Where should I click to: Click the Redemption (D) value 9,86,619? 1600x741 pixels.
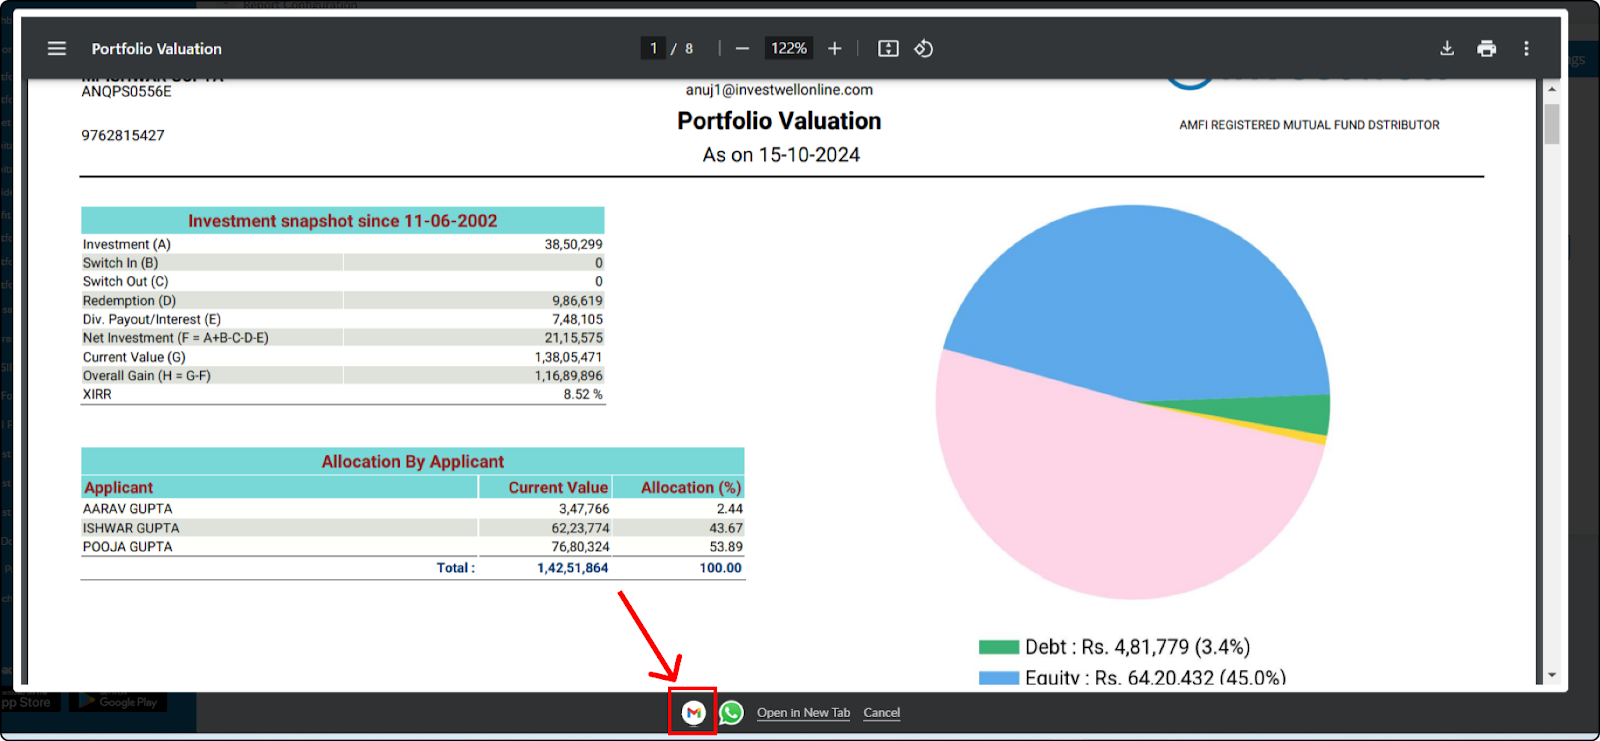click(577, 301)
